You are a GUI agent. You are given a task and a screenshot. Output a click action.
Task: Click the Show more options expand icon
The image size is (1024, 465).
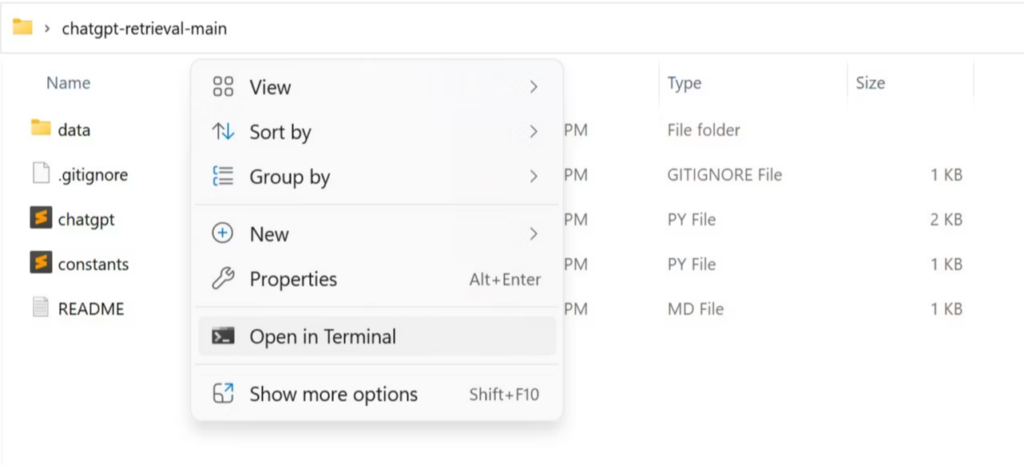[x=223, y=394]
